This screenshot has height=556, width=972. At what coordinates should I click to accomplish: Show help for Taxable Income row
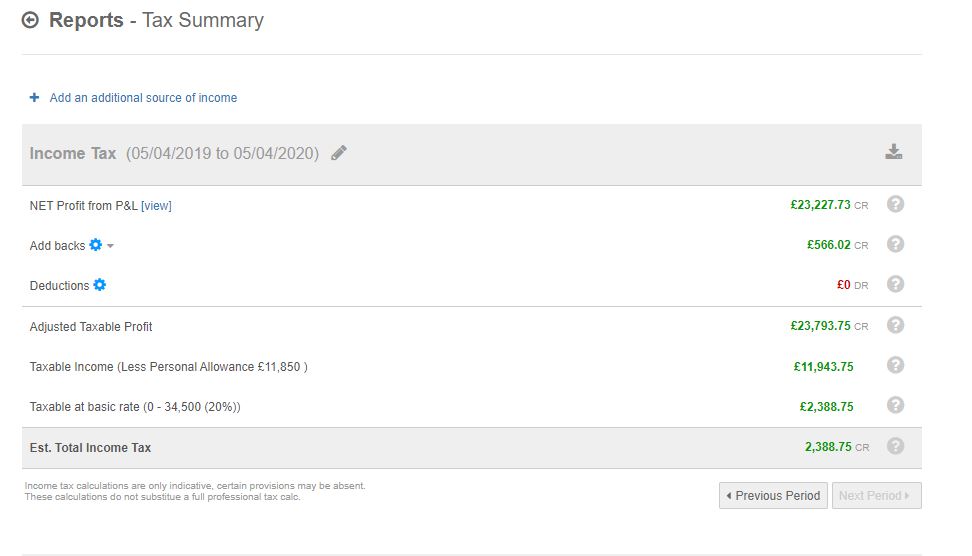[895, 365]
